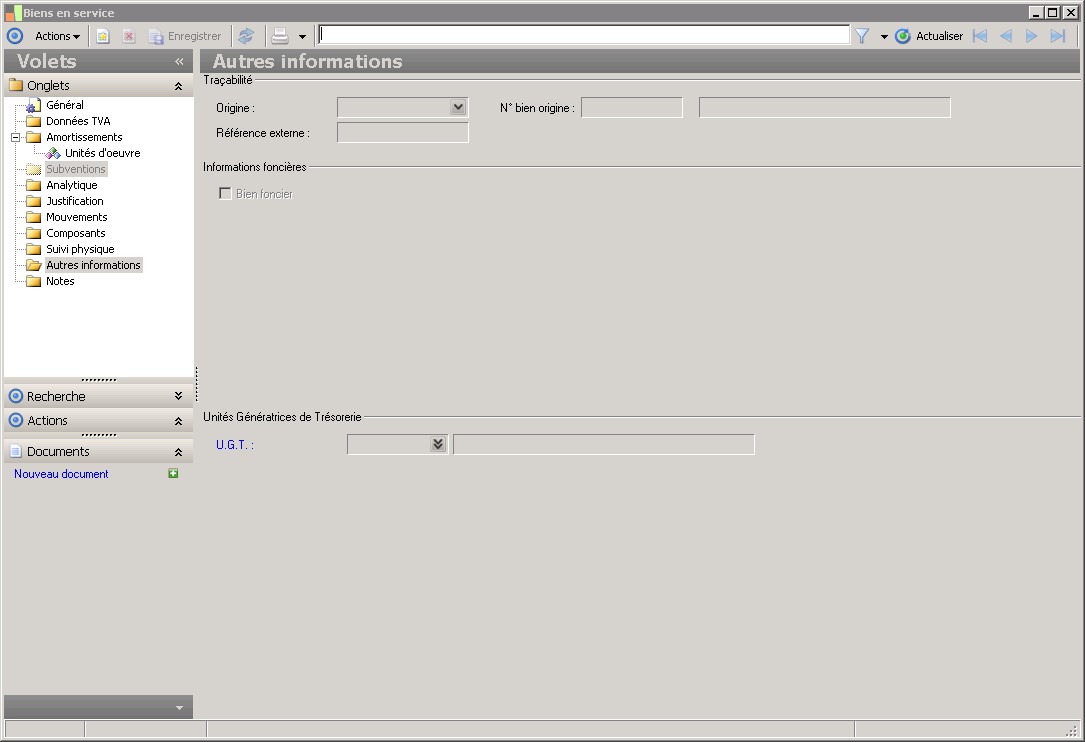Go to first record arrow
The width and height of the screenshot is (1085, 742).
(x=980, y=36)
